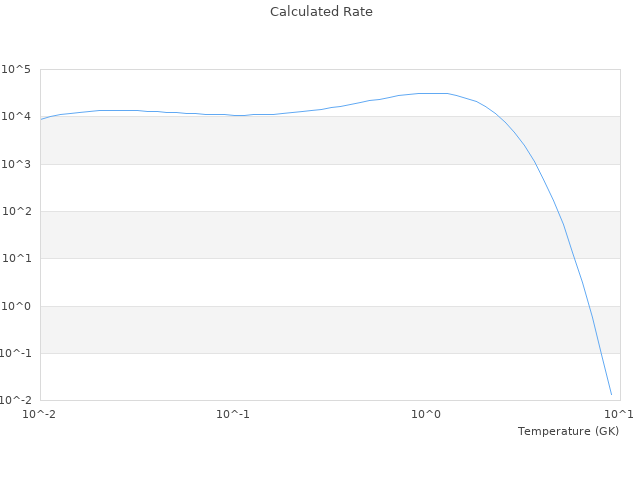Click the 10^5 y-axis tick label
The image size is (640, 480).
coord(16,70)
